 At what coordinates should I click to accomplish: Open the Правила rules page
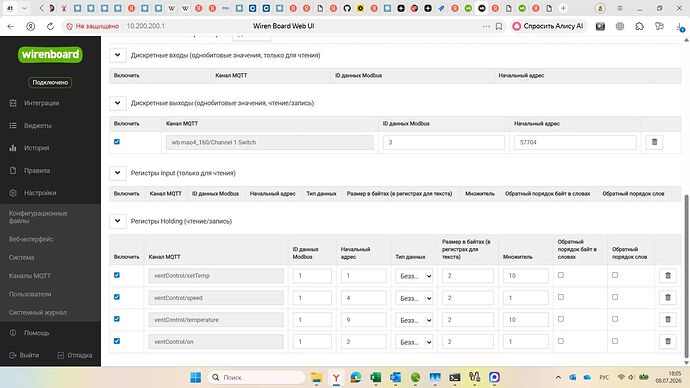point(37,170)
